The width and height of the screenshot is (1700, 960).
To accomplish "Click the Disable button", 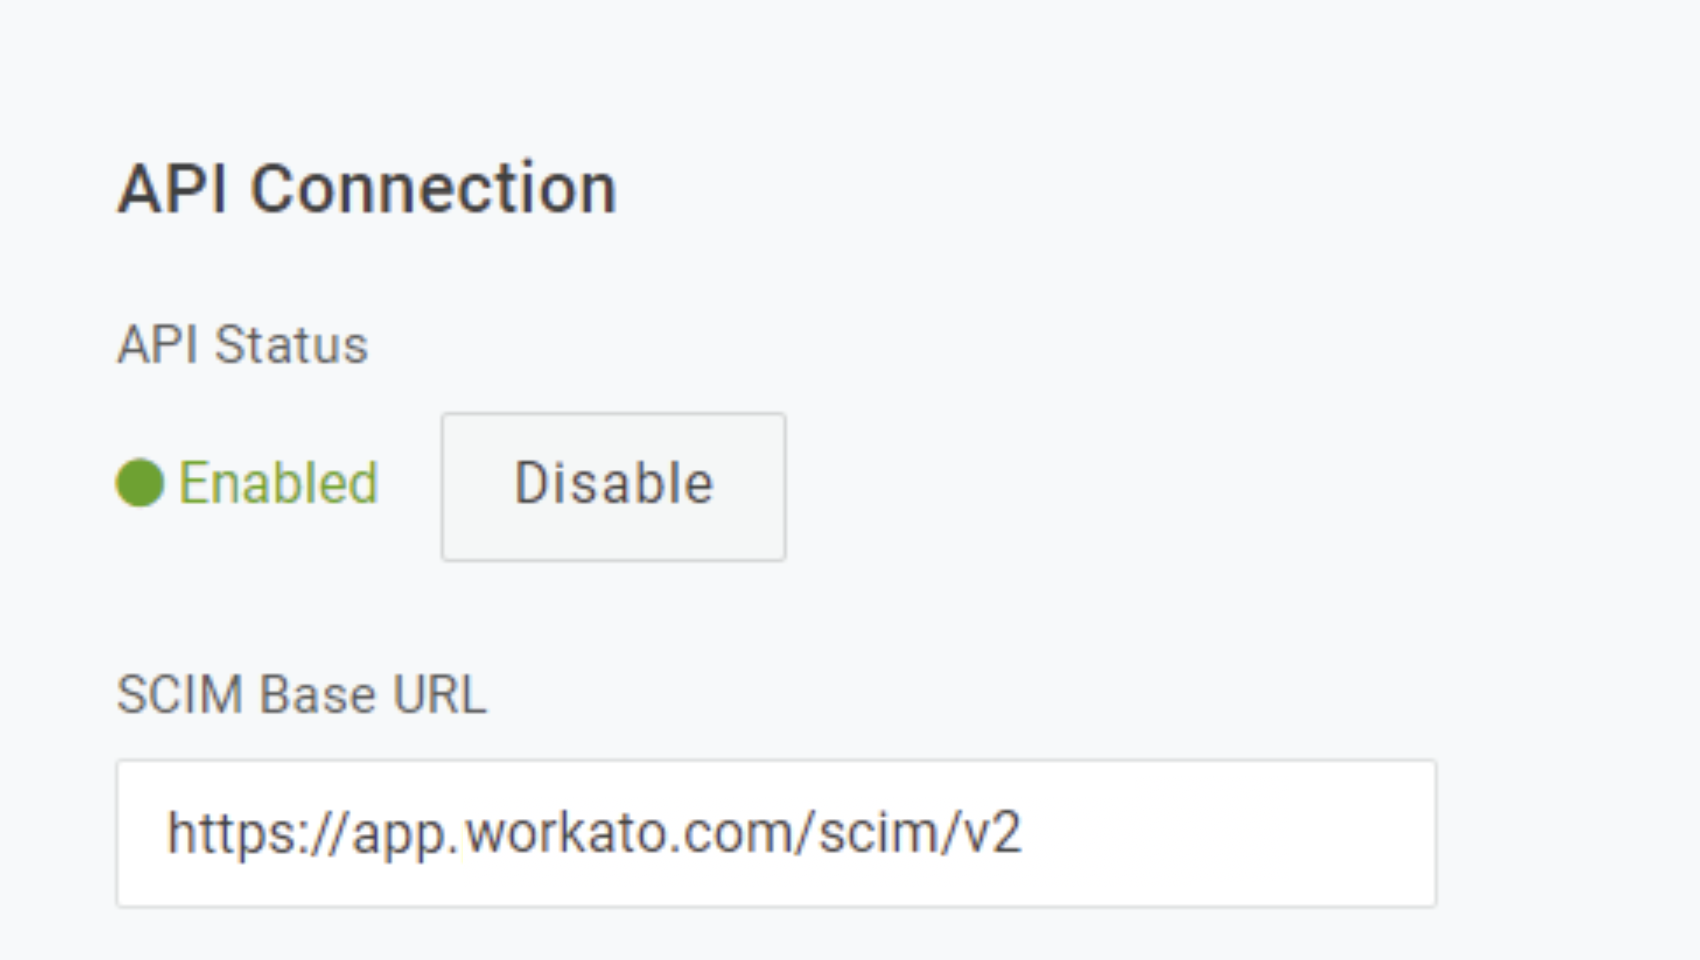I will click(613, 486).
